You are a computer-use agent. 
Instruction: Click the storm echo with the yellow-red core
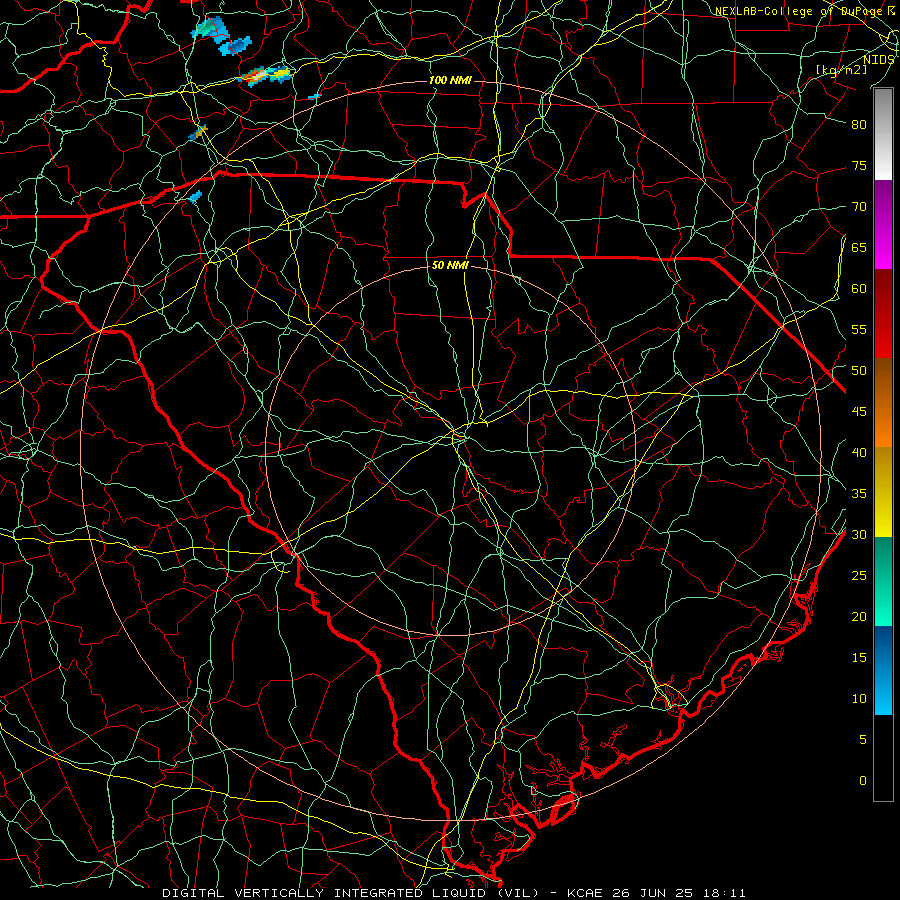266,75
